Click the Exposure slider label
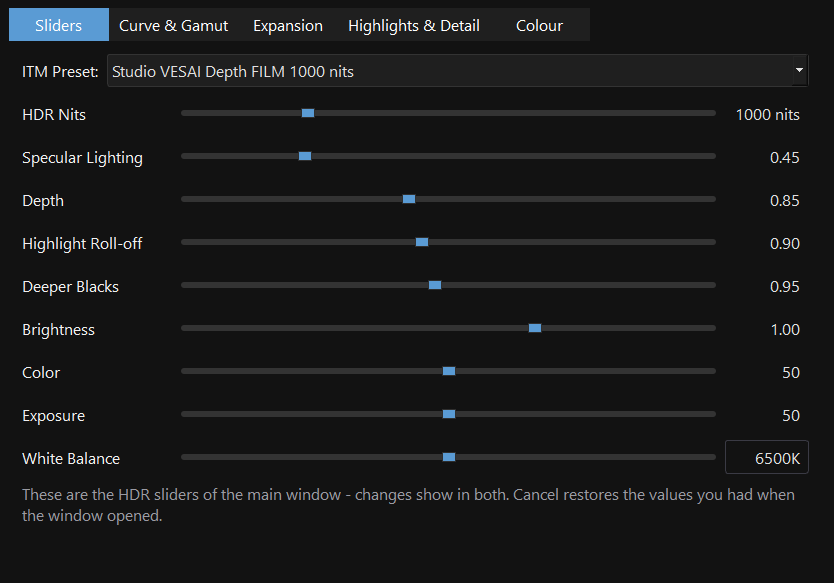 (54, 416)
